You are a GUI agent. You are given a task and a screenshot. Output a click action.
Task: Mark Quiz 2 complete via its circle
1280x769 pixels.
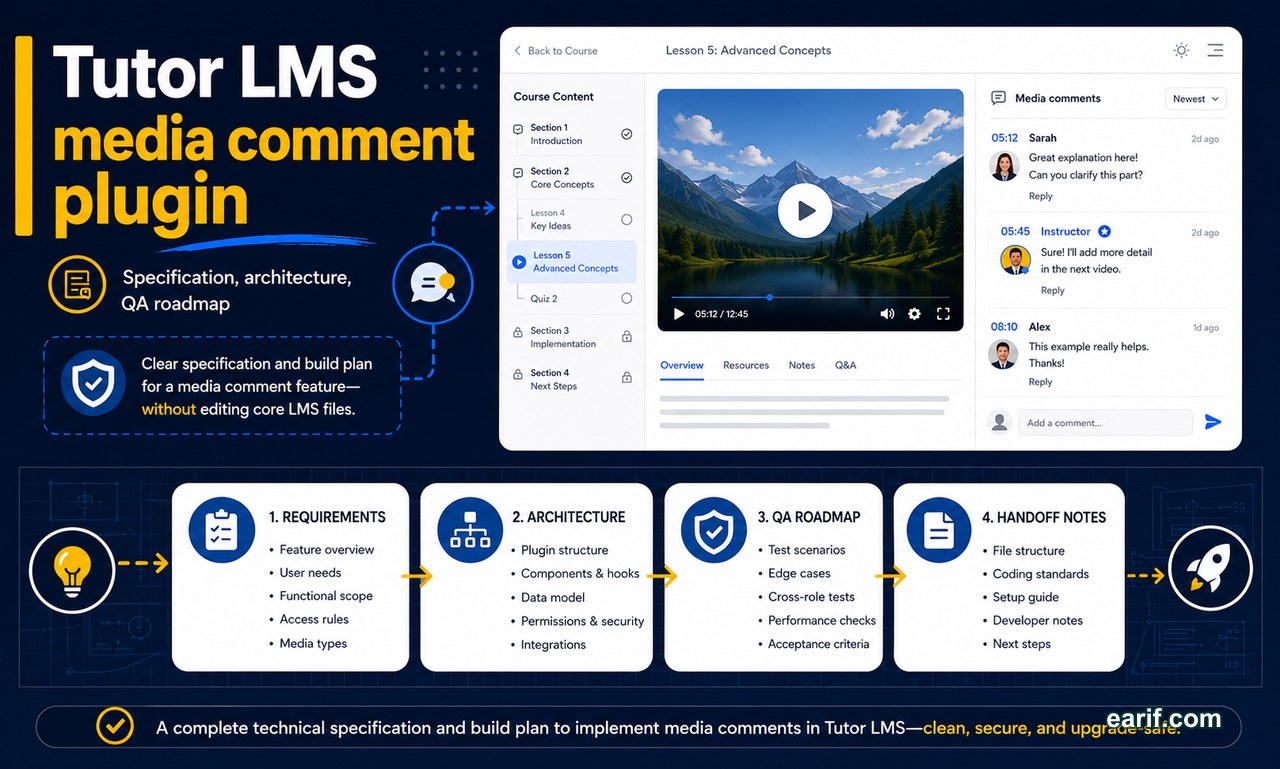pos(627,298)
